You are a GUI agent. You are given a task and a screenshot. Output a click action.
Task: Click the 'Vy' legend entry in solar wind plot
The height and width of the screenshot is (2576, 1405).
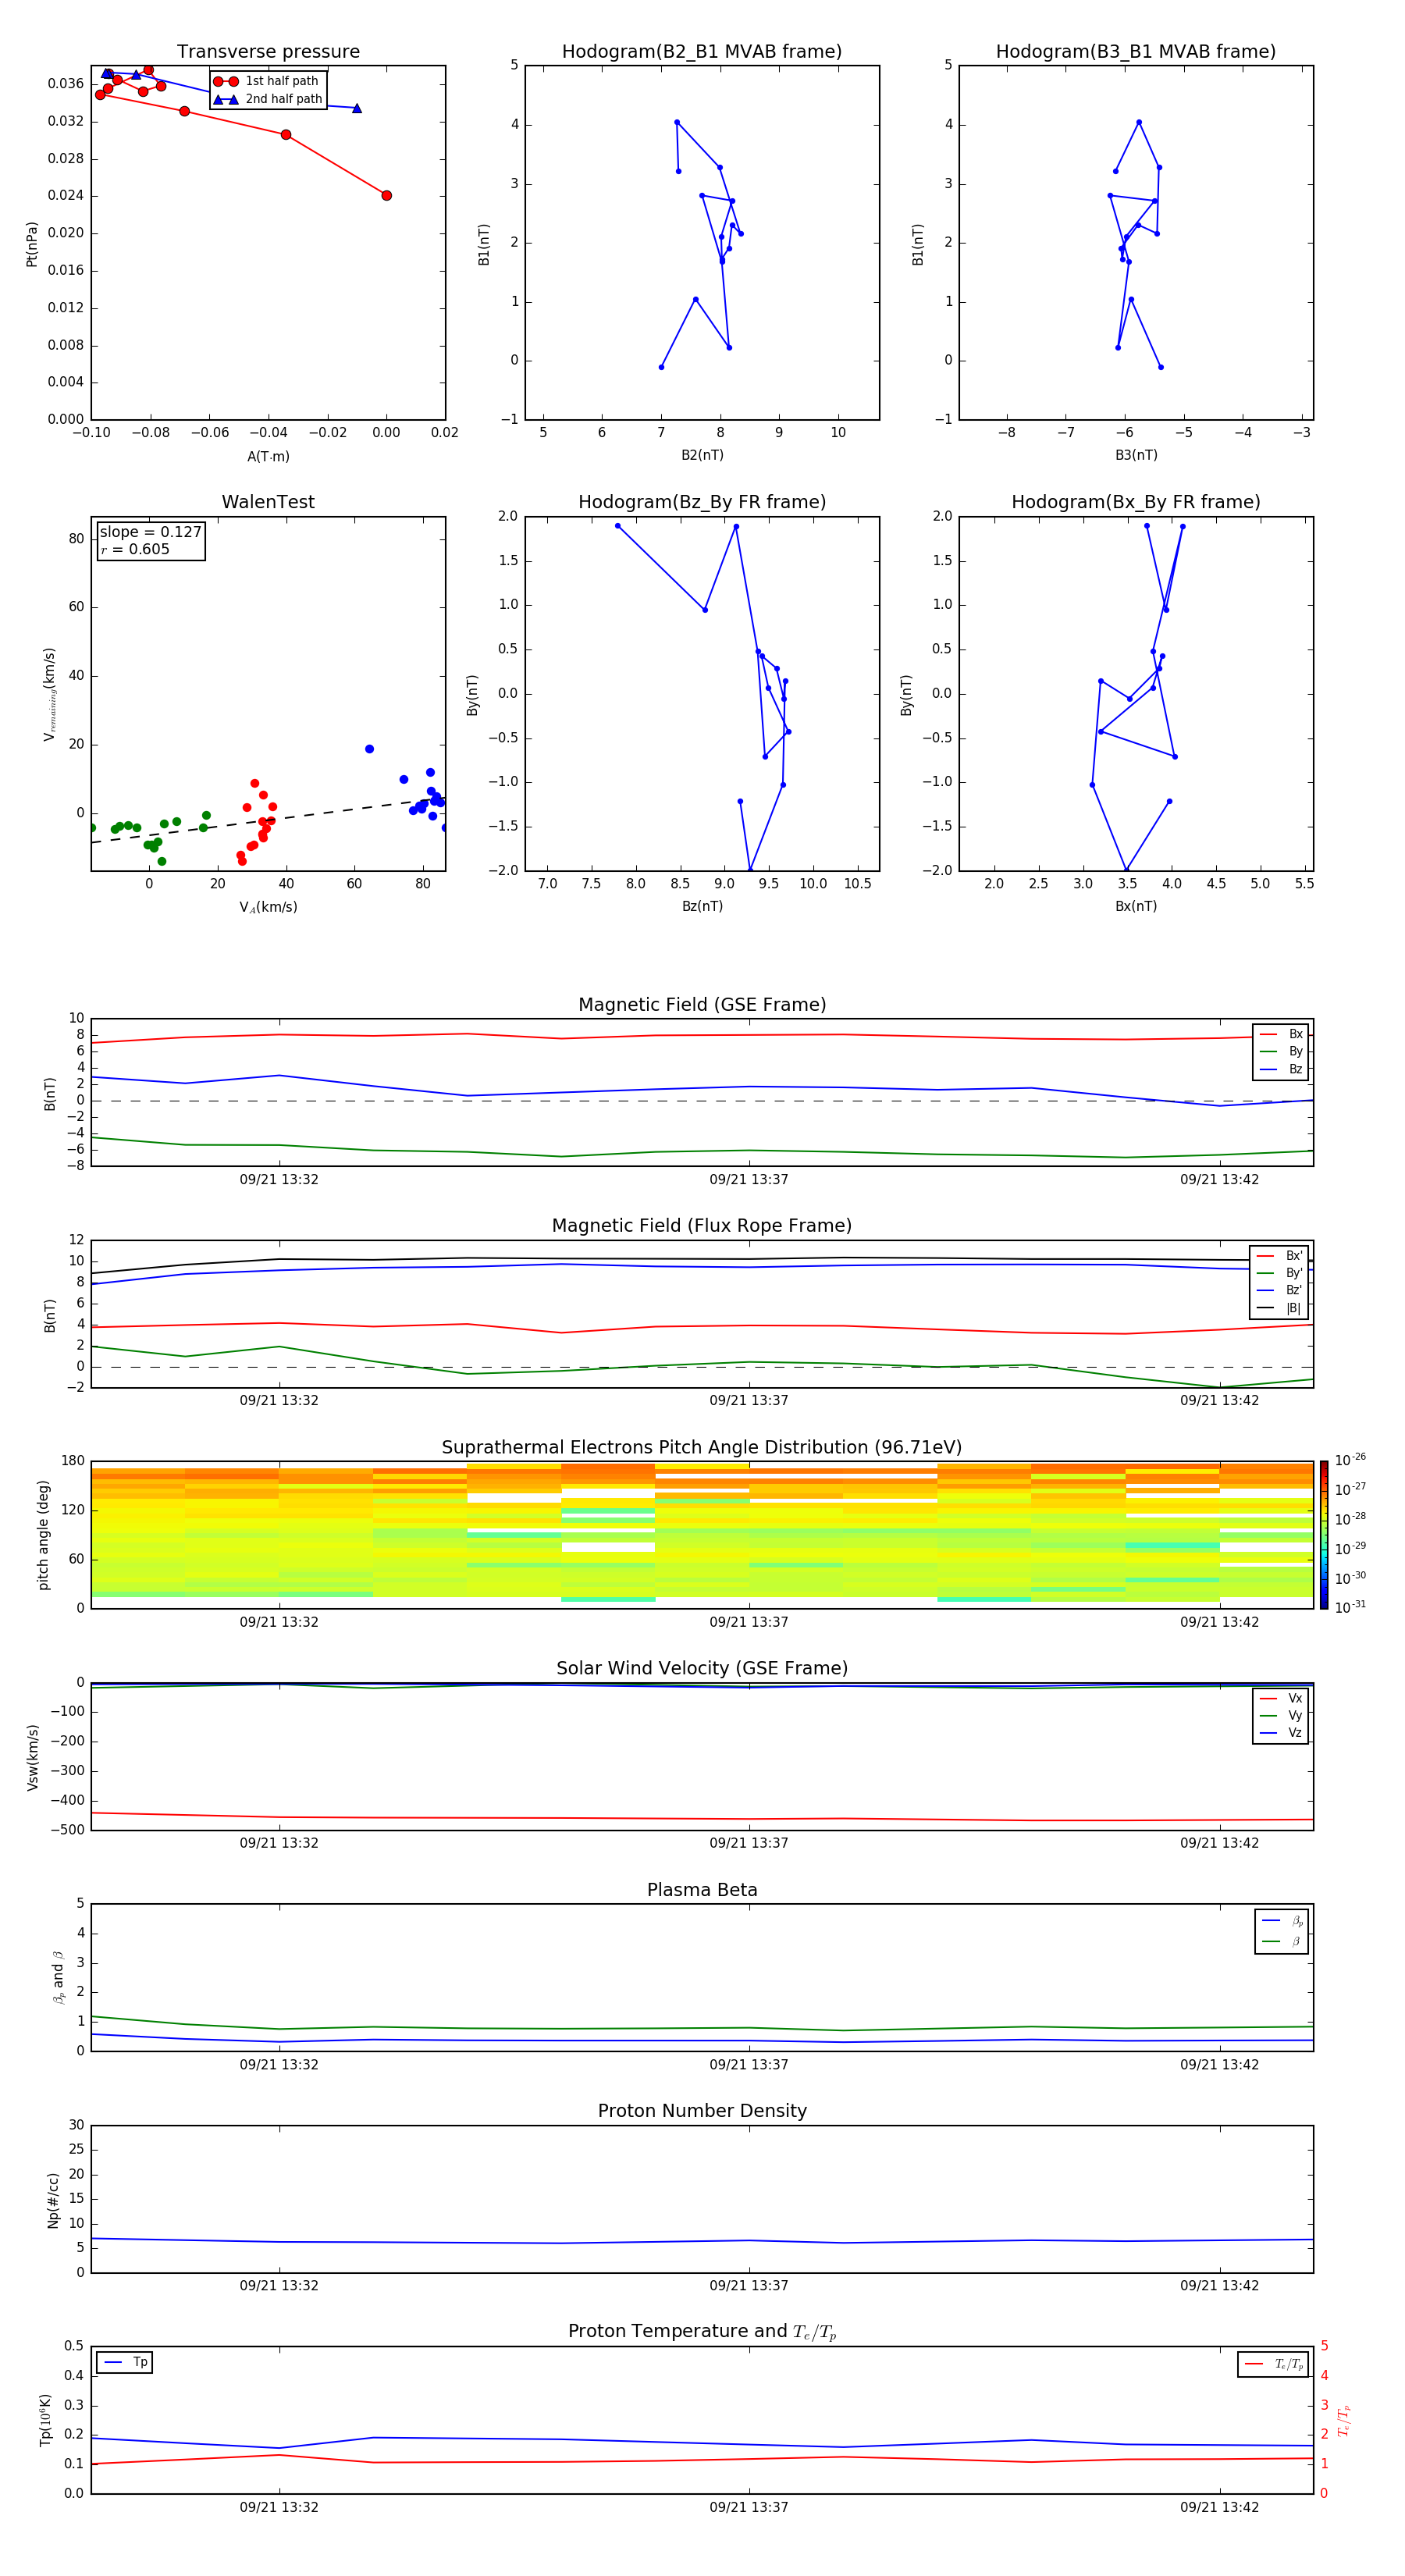point(1281,1716)
